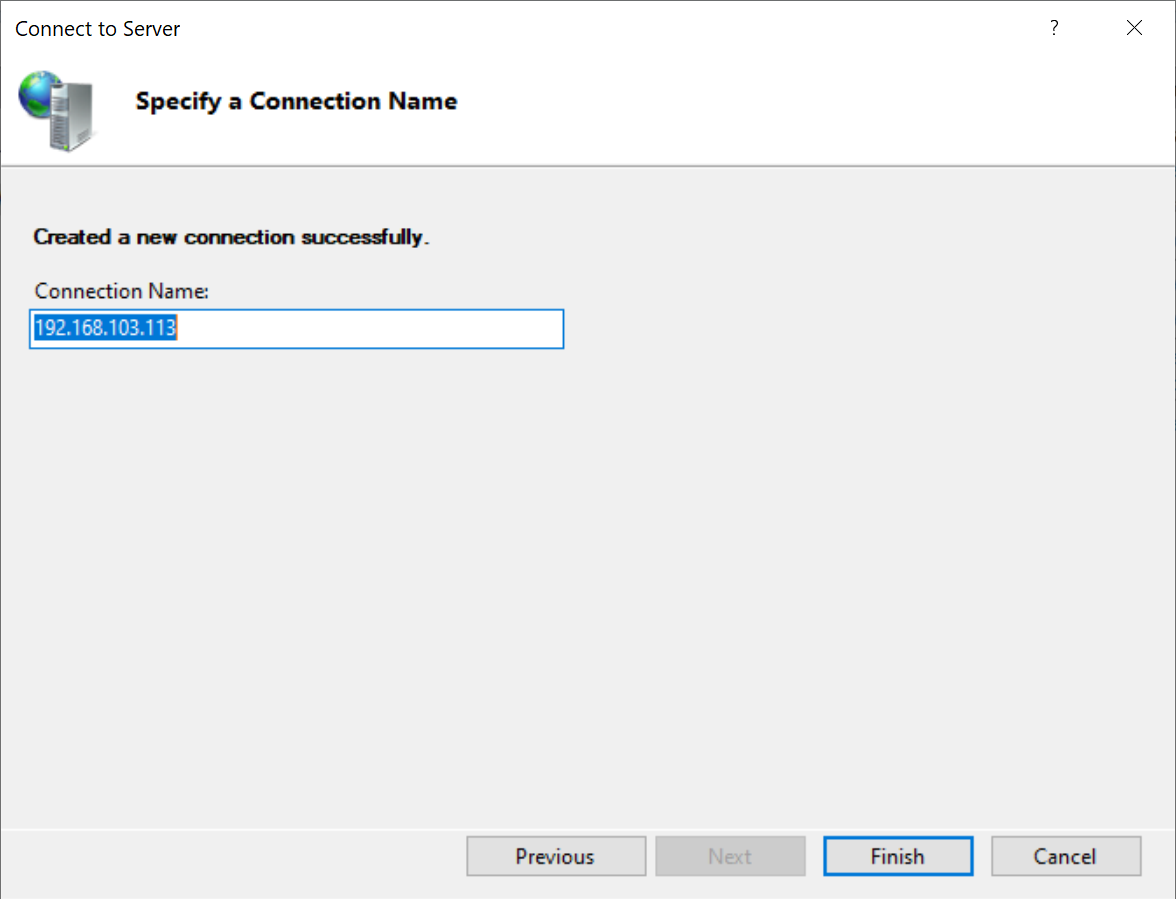Click white header banner right of the heading

(800, 101)
